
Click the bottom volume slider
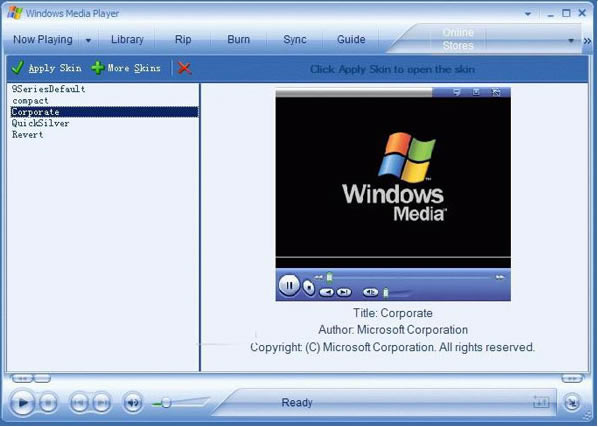pyautogui.click(x=181, y=402)
